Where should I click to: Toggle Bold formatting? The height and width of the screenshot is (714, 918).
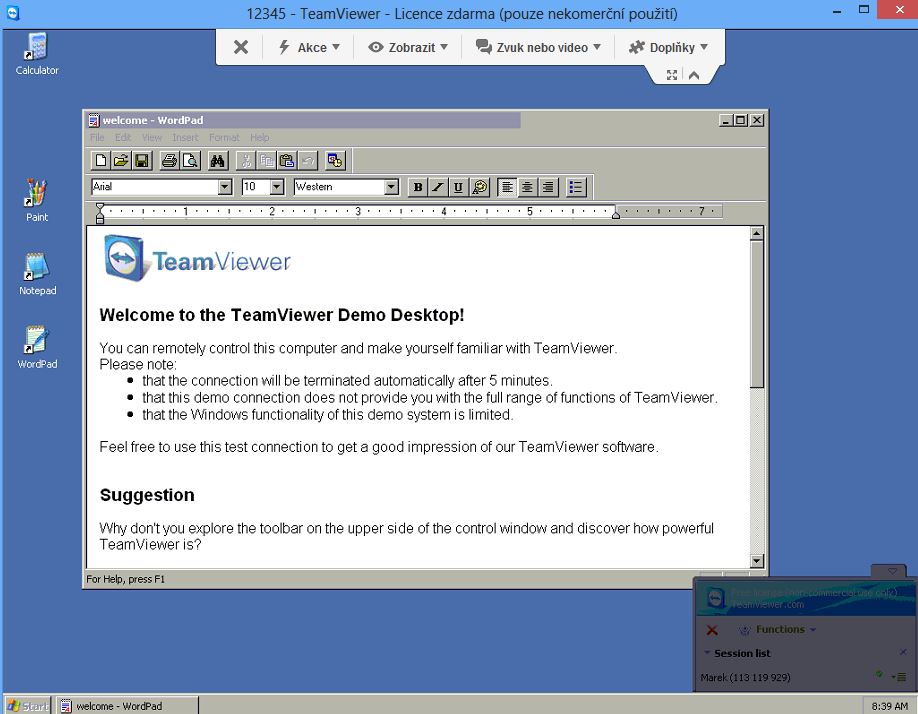[x=417, y=187]
